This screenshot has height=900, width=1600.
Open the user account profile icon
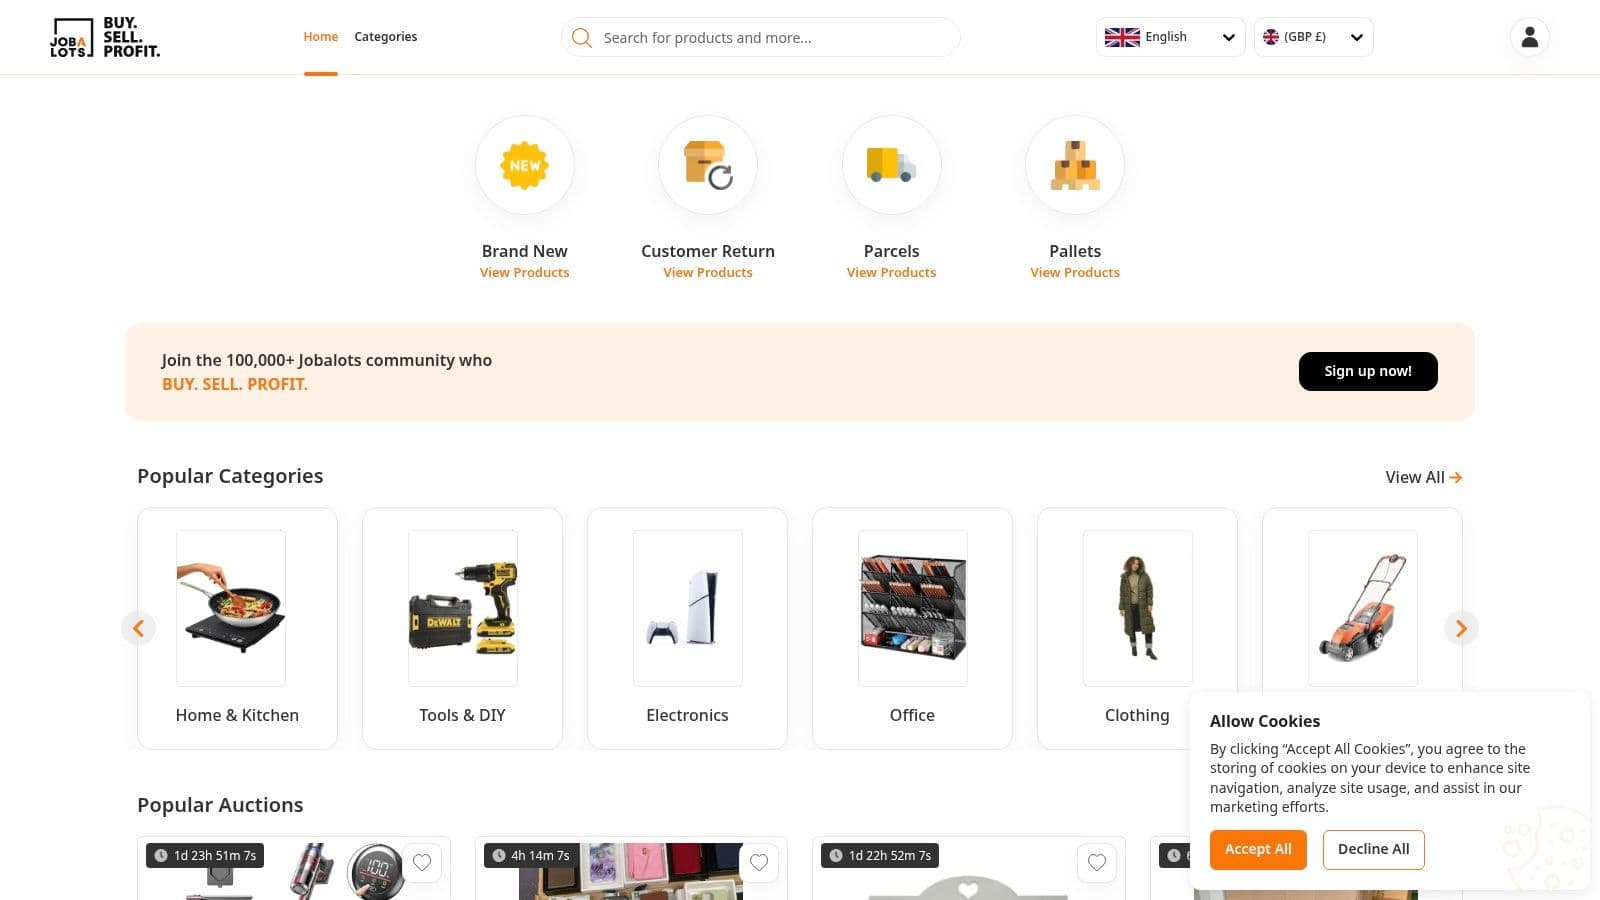click(1529, 37)
